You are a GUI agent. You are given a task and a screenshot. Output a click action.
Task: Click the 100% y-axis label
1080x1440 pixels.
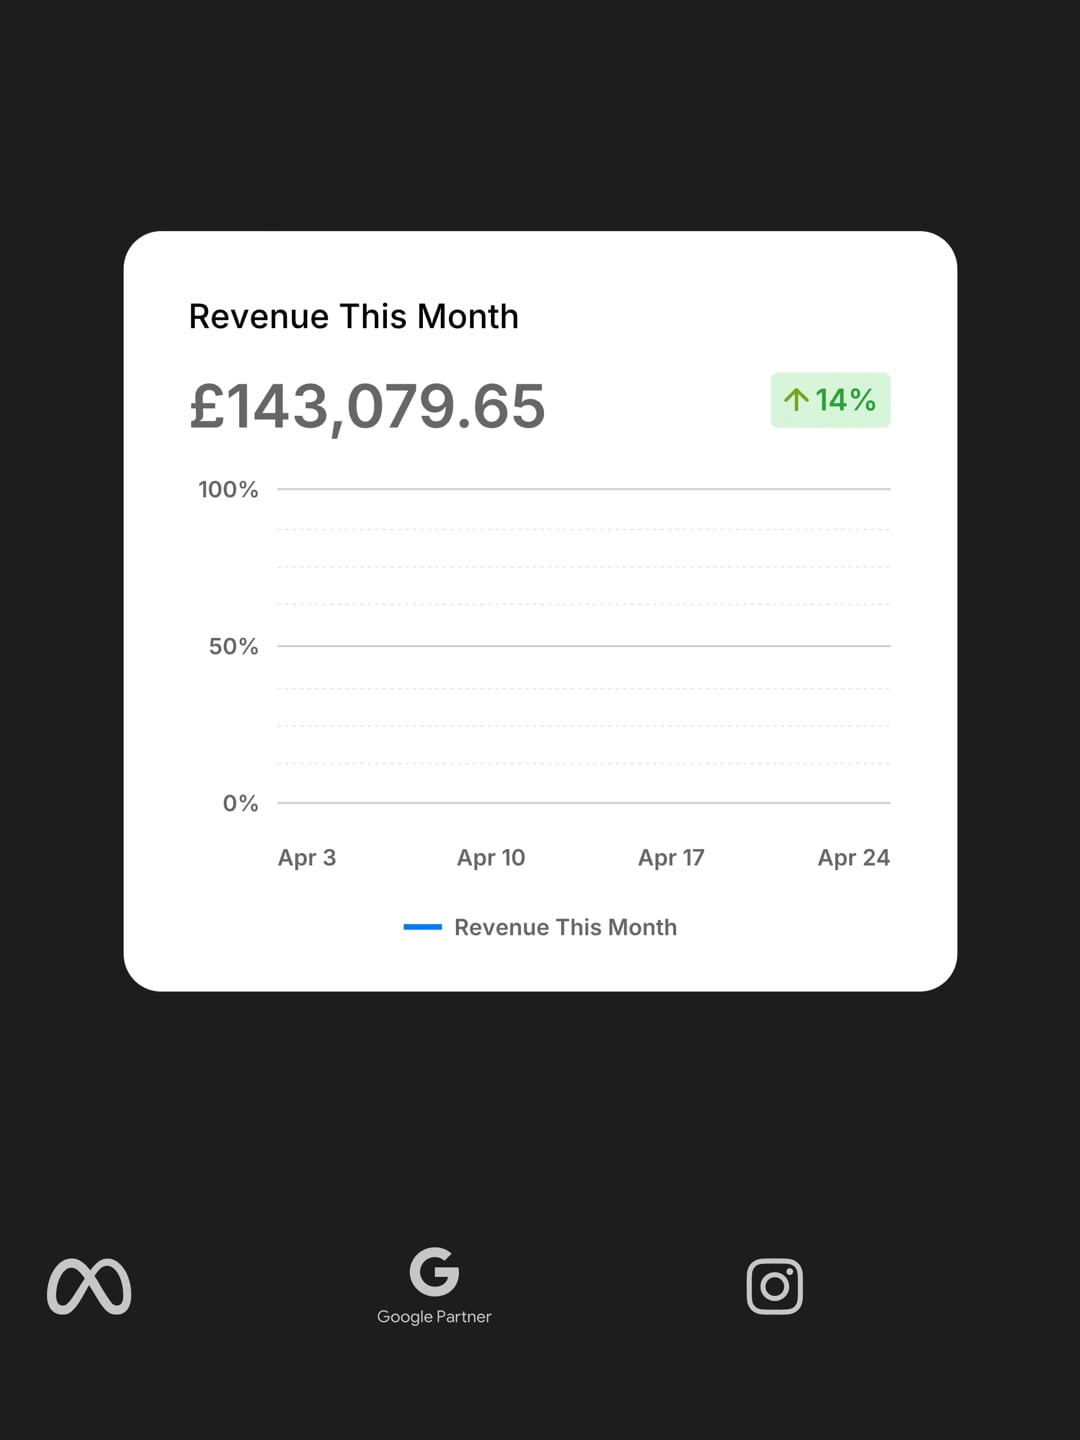pos(228,489)
